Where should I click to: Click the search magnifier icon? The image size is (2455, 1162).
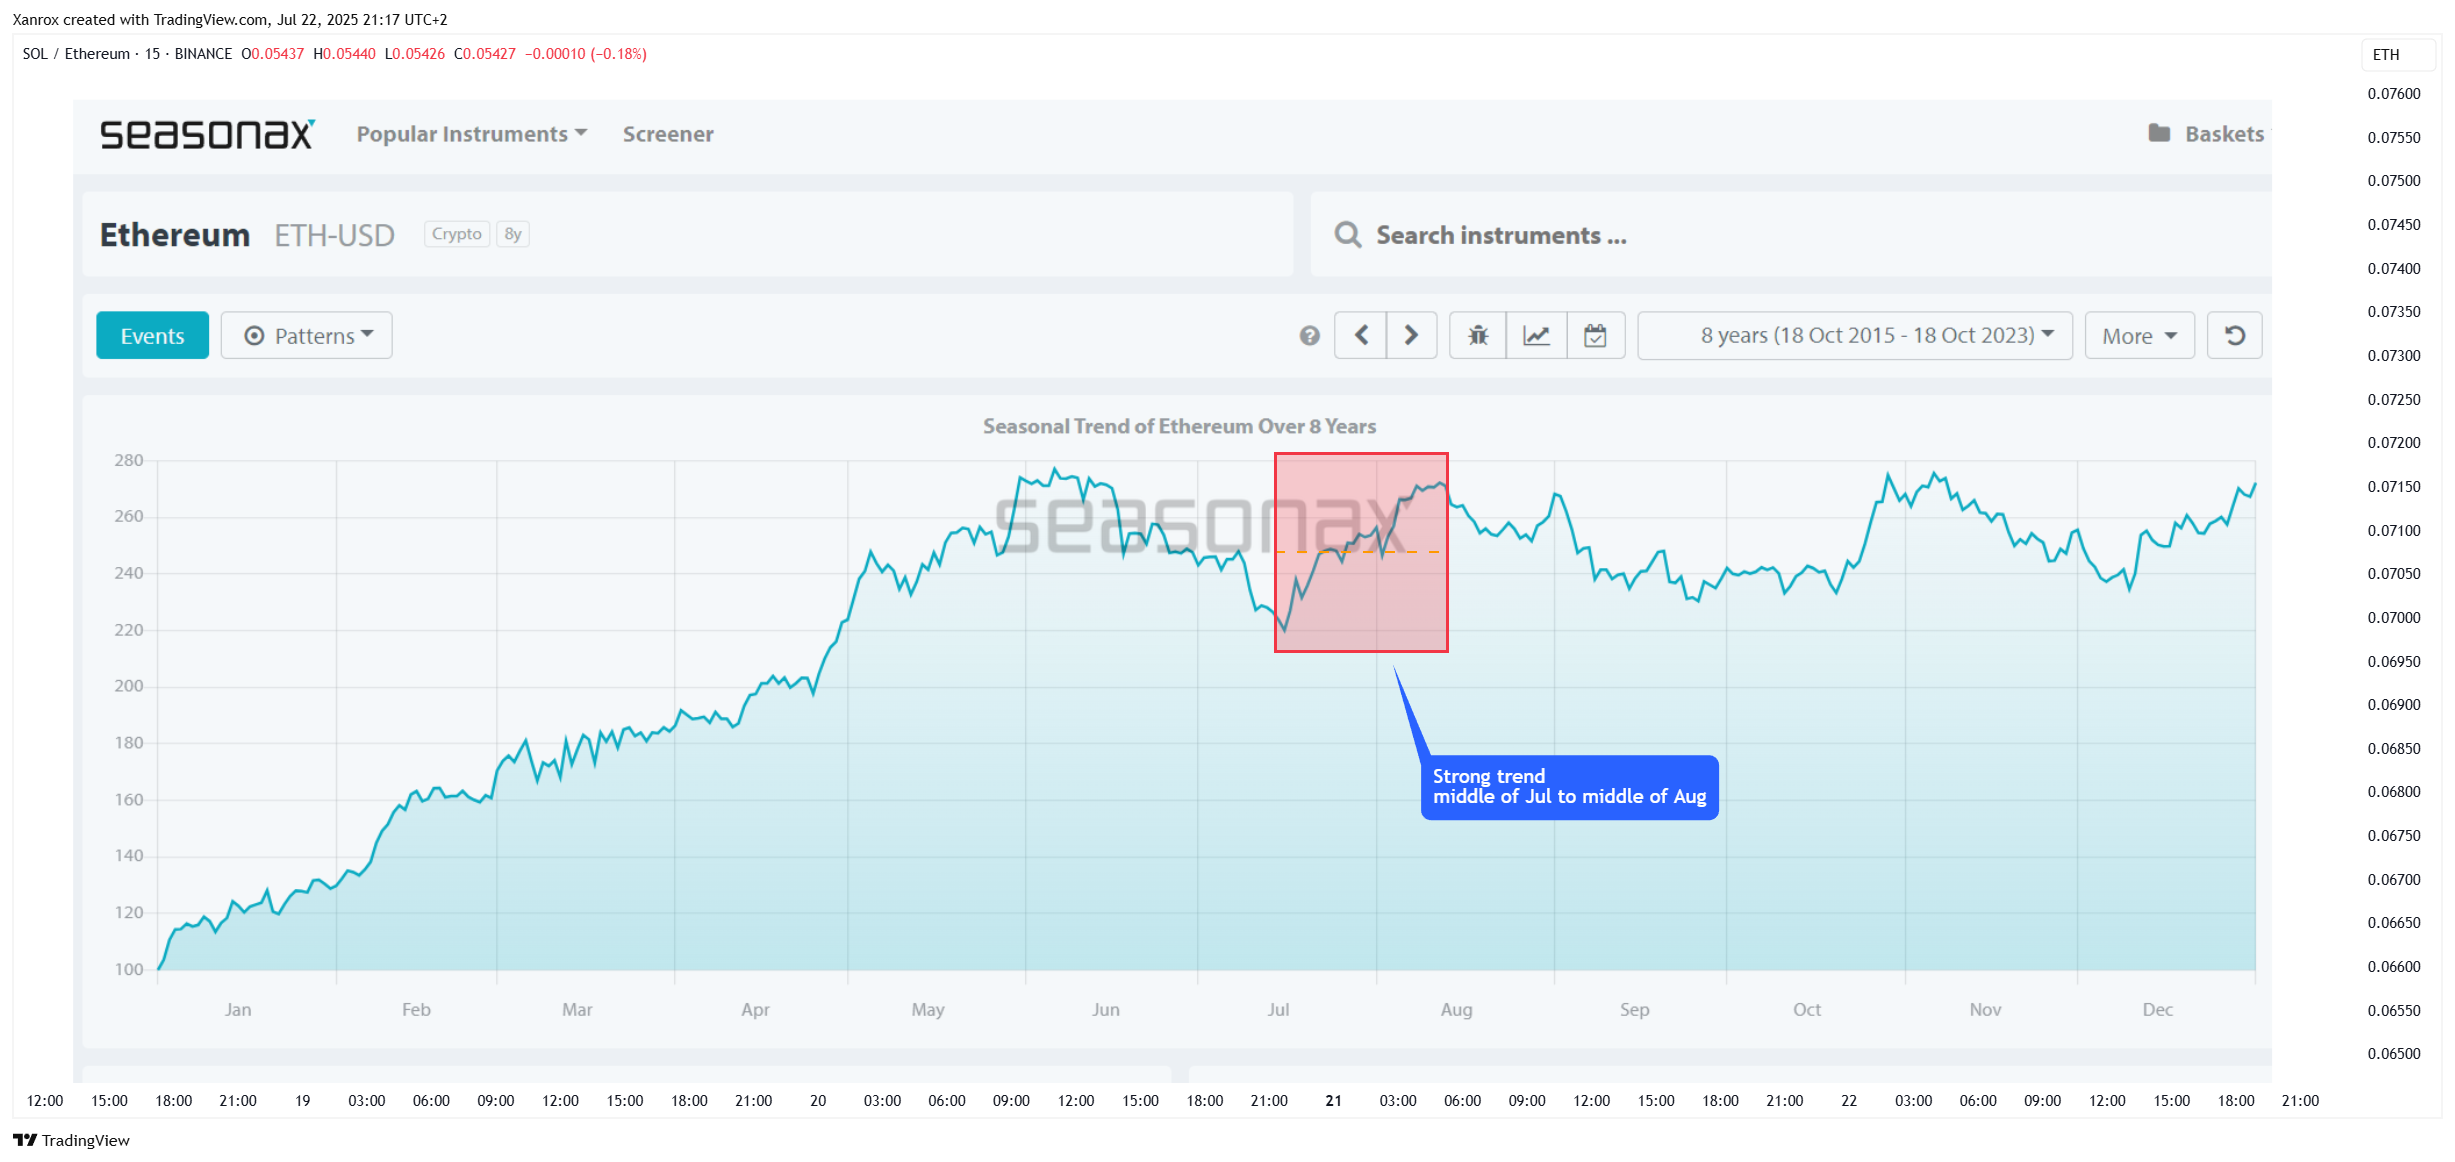tap(1347, 235)
